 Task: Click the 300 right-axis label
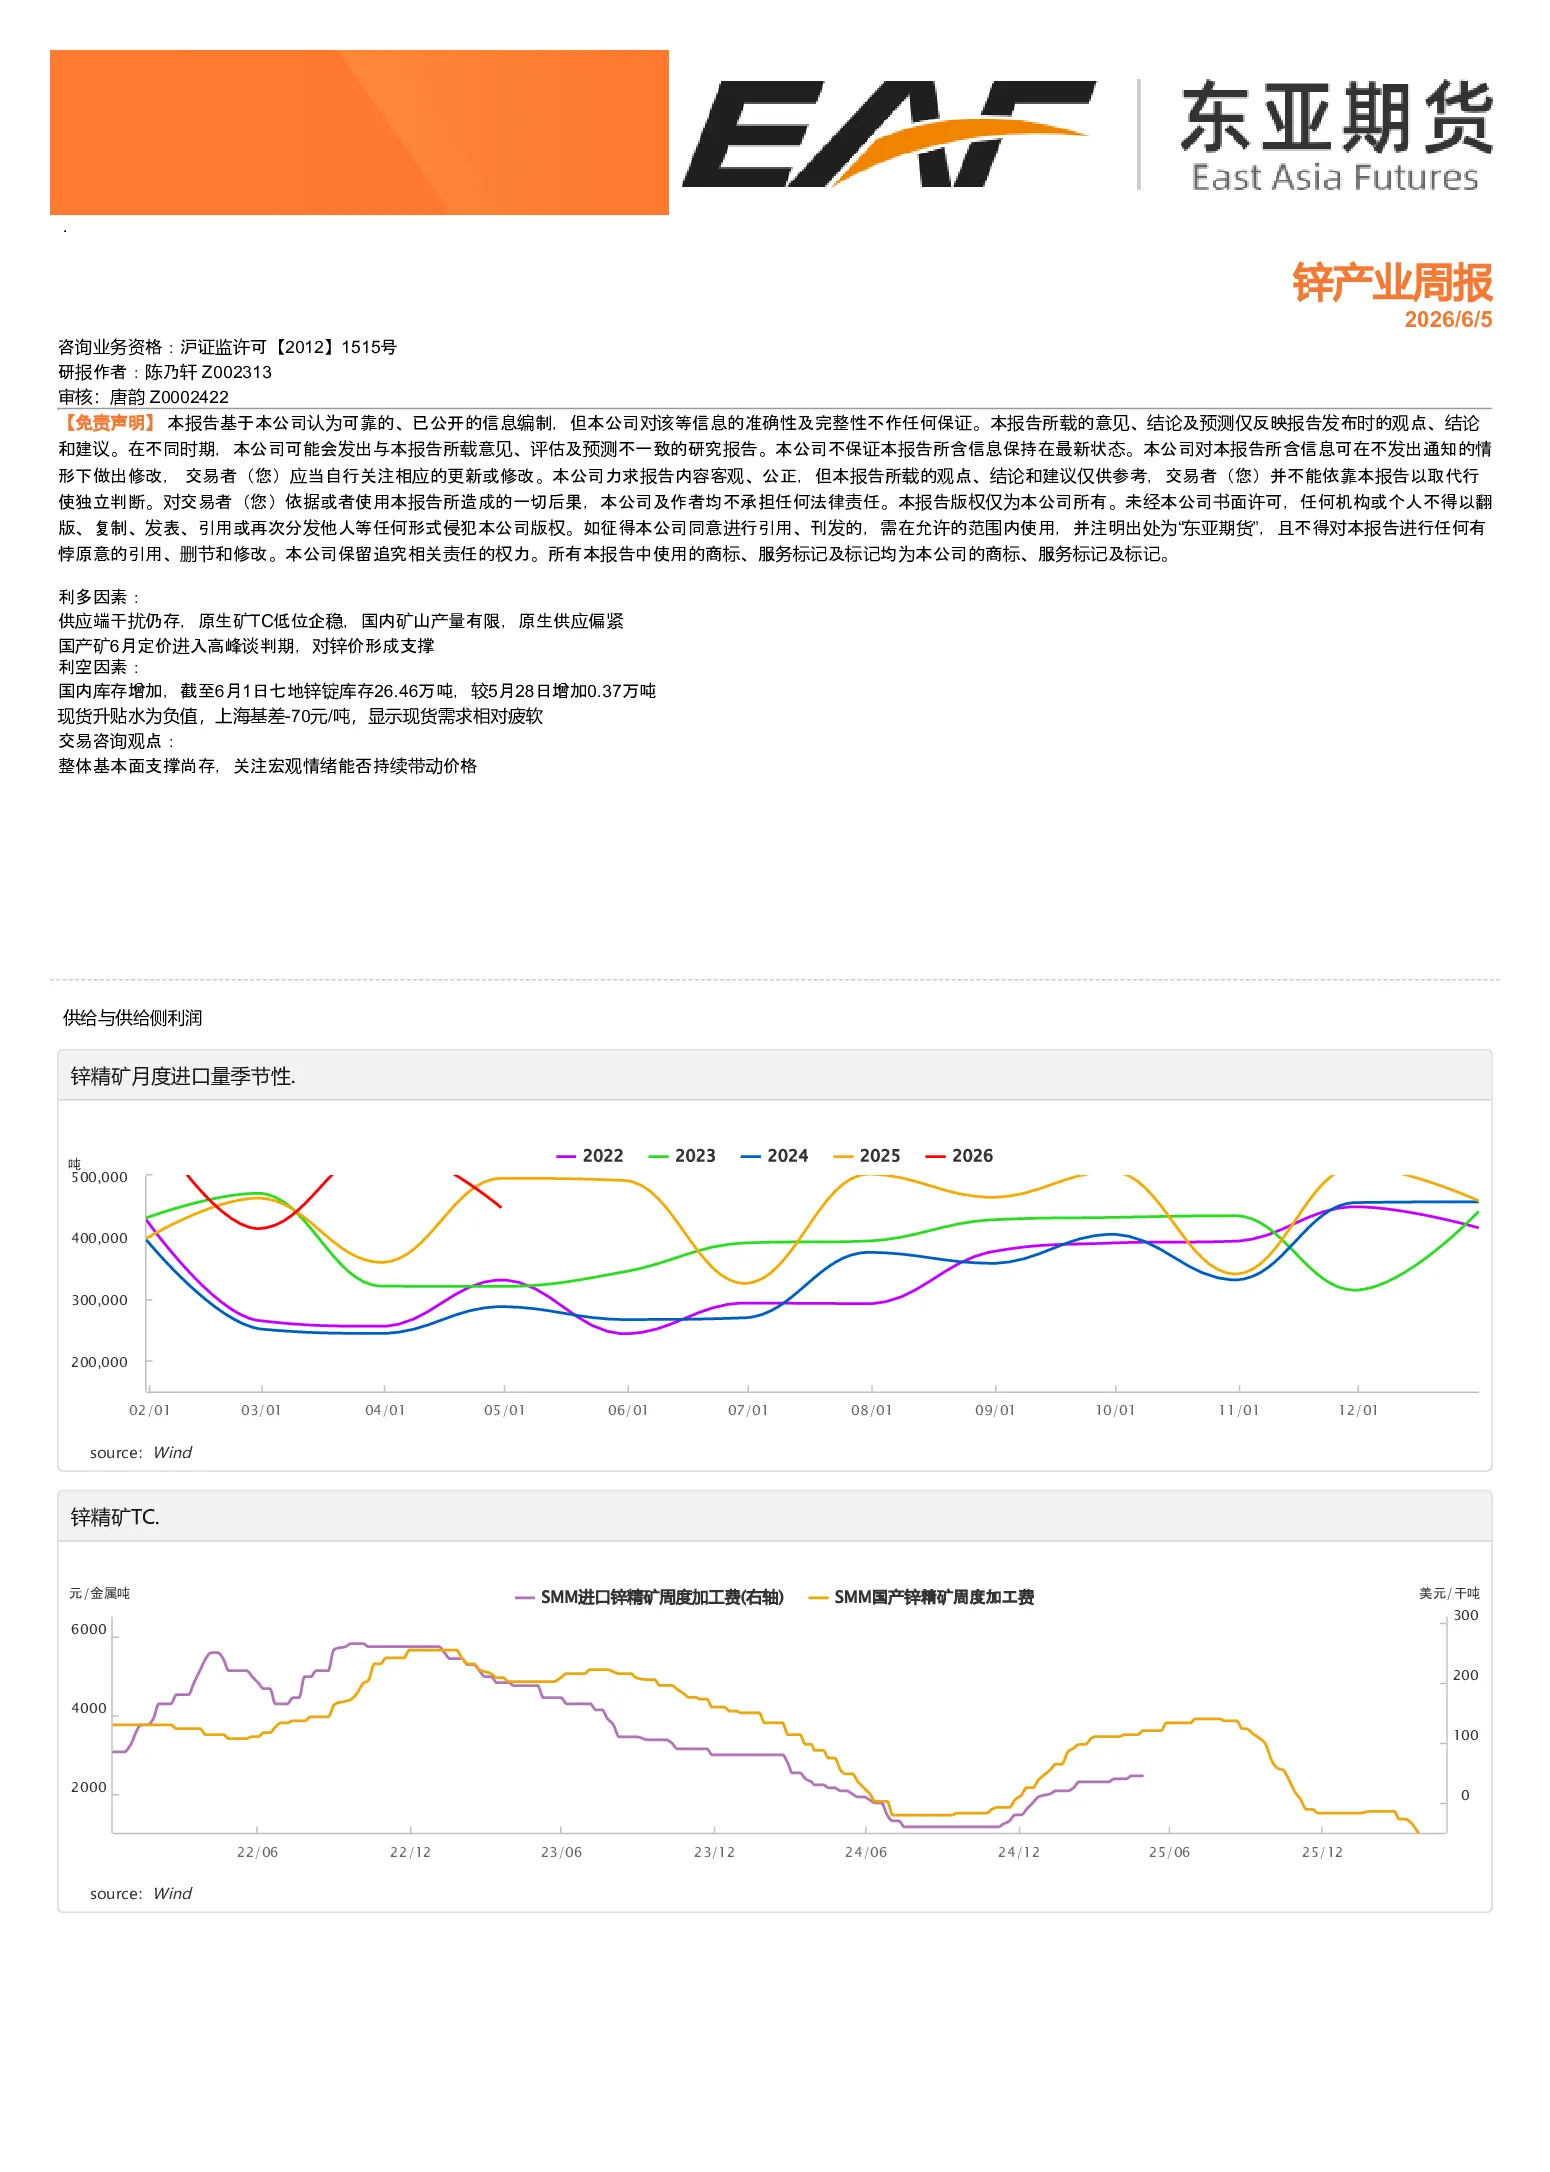click(x=1466, y=1615)
